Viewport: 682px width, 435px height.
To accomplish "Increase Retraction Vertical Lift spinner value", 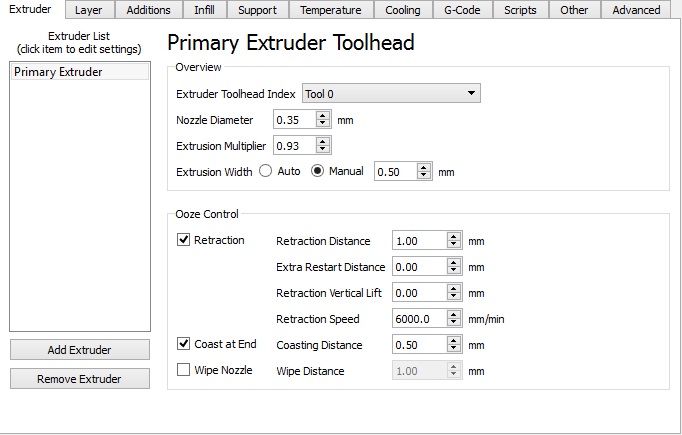I will coord(454,289).
